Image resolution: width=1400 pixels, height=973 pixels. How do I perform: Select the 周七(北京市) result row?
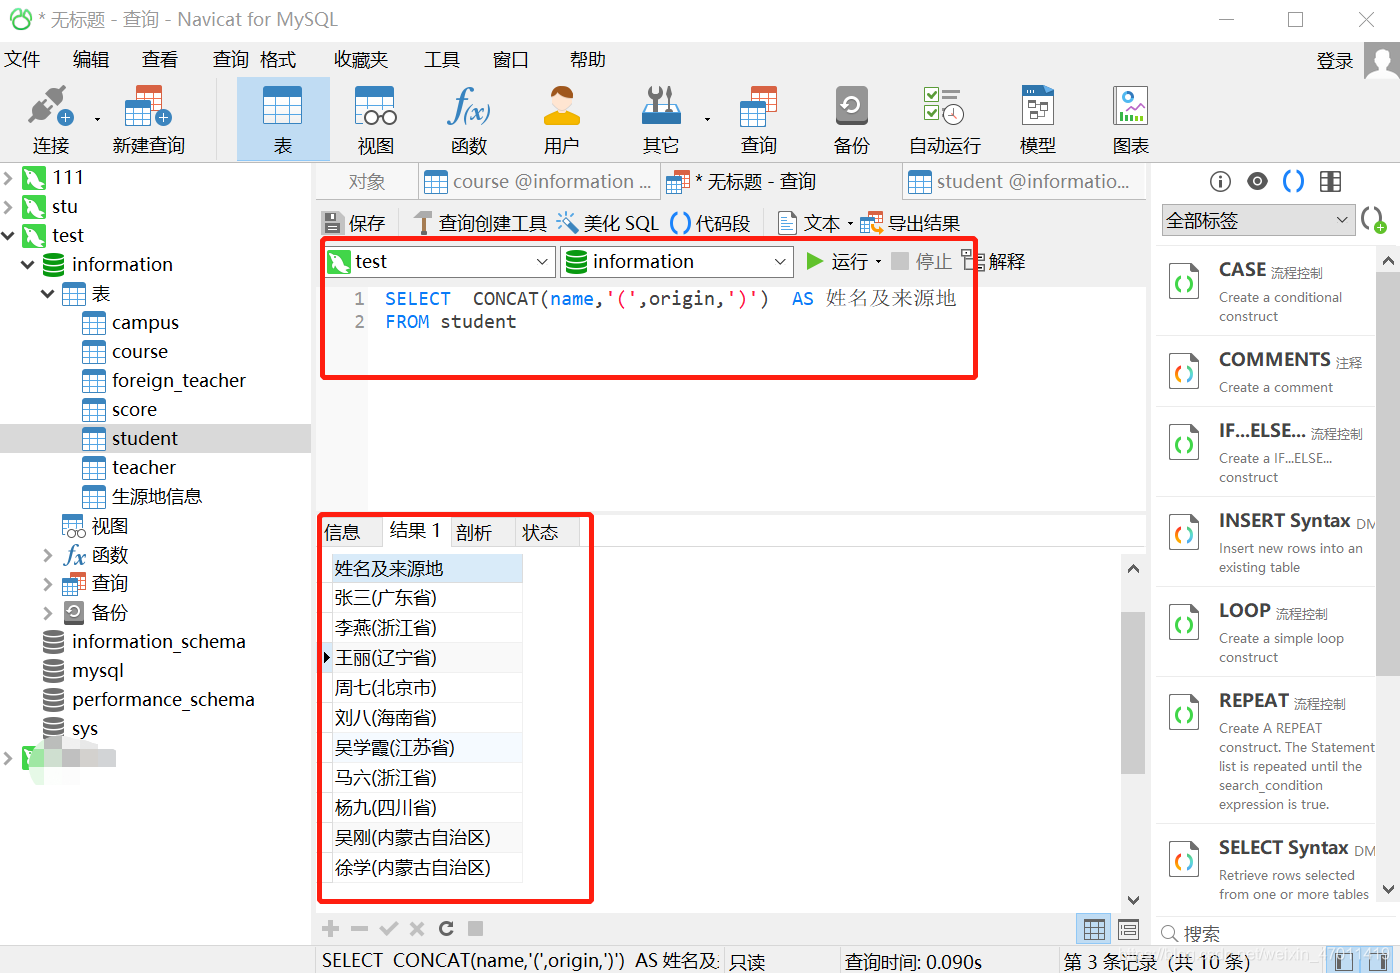point(427,688)
